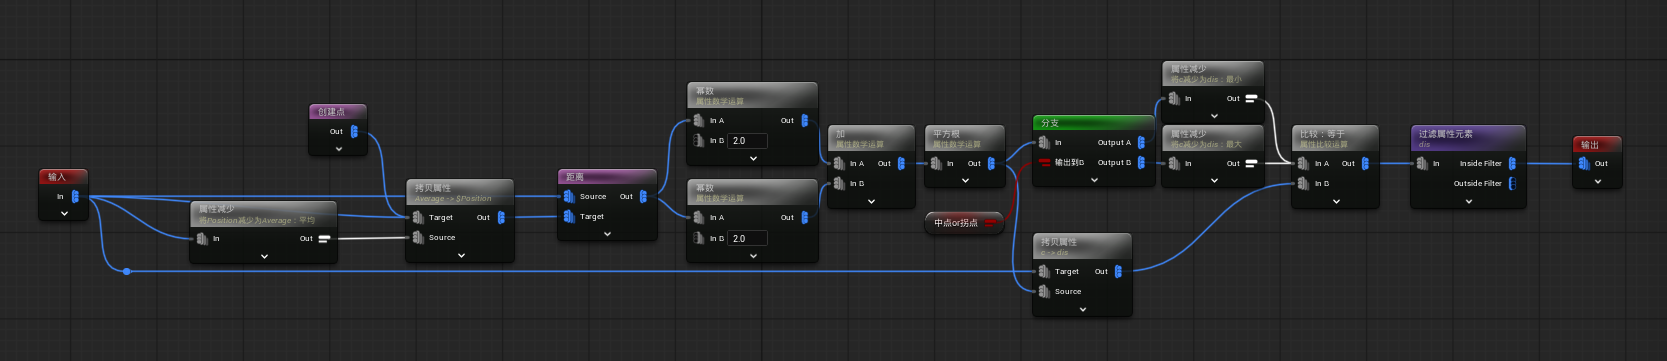Click In B pin of upper 幂数 node
1667x361 pixels.
[x=698, y=140]
